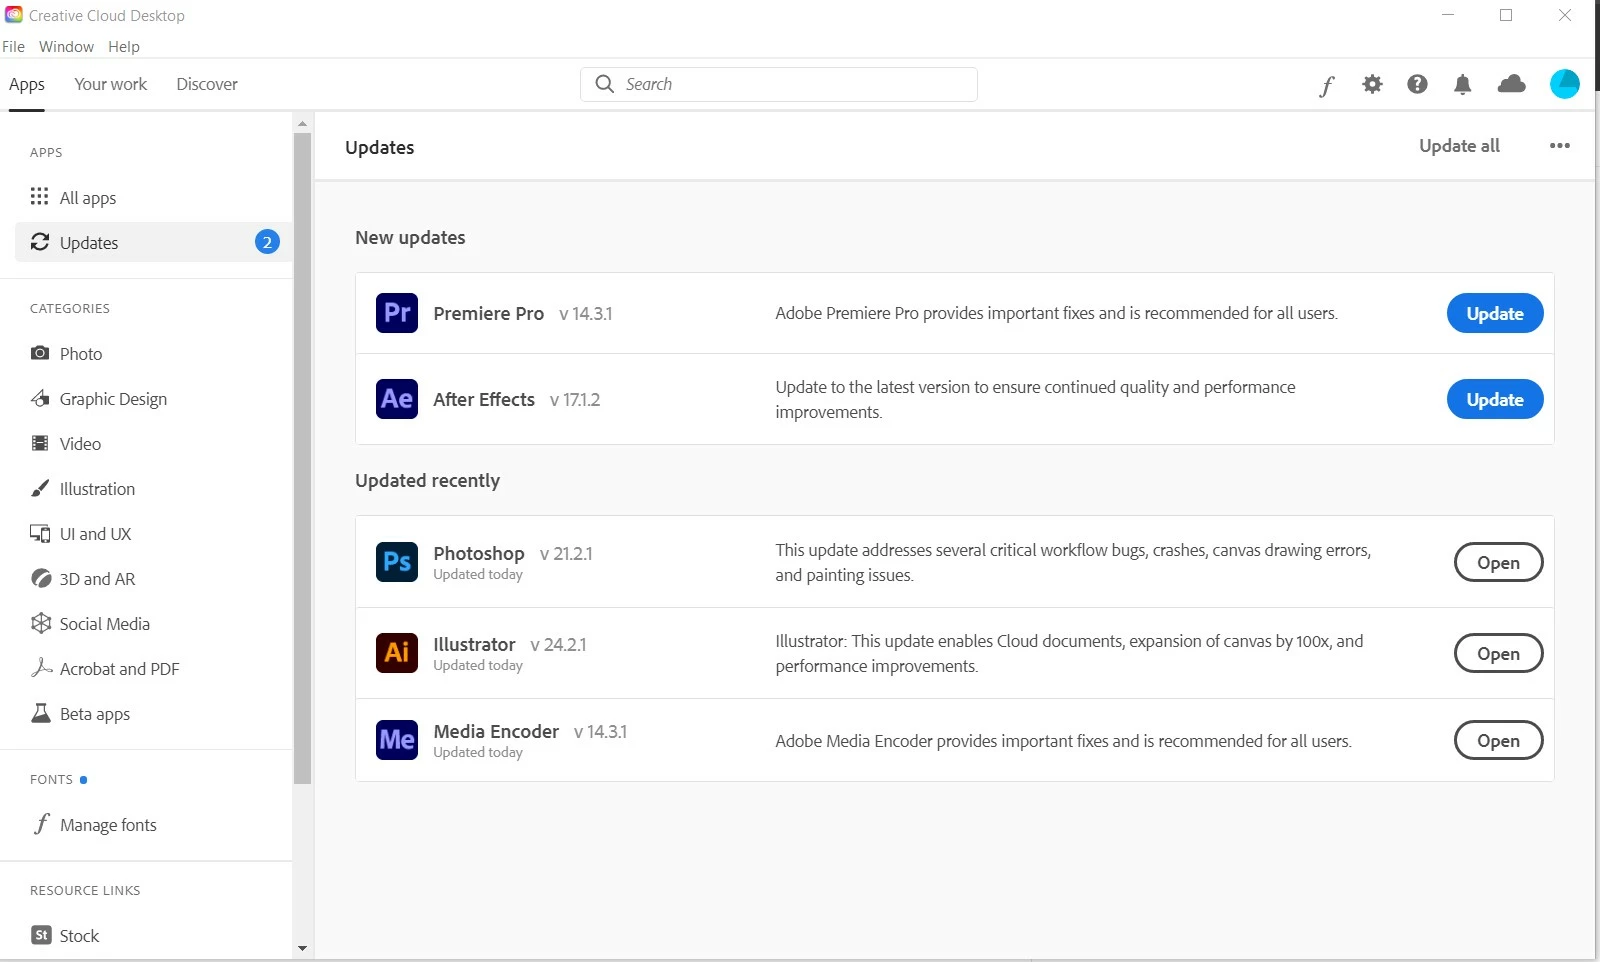This screenshot has height=962, width=1600.
Task: Click in the Search field
Action: [x=779, y=84]
